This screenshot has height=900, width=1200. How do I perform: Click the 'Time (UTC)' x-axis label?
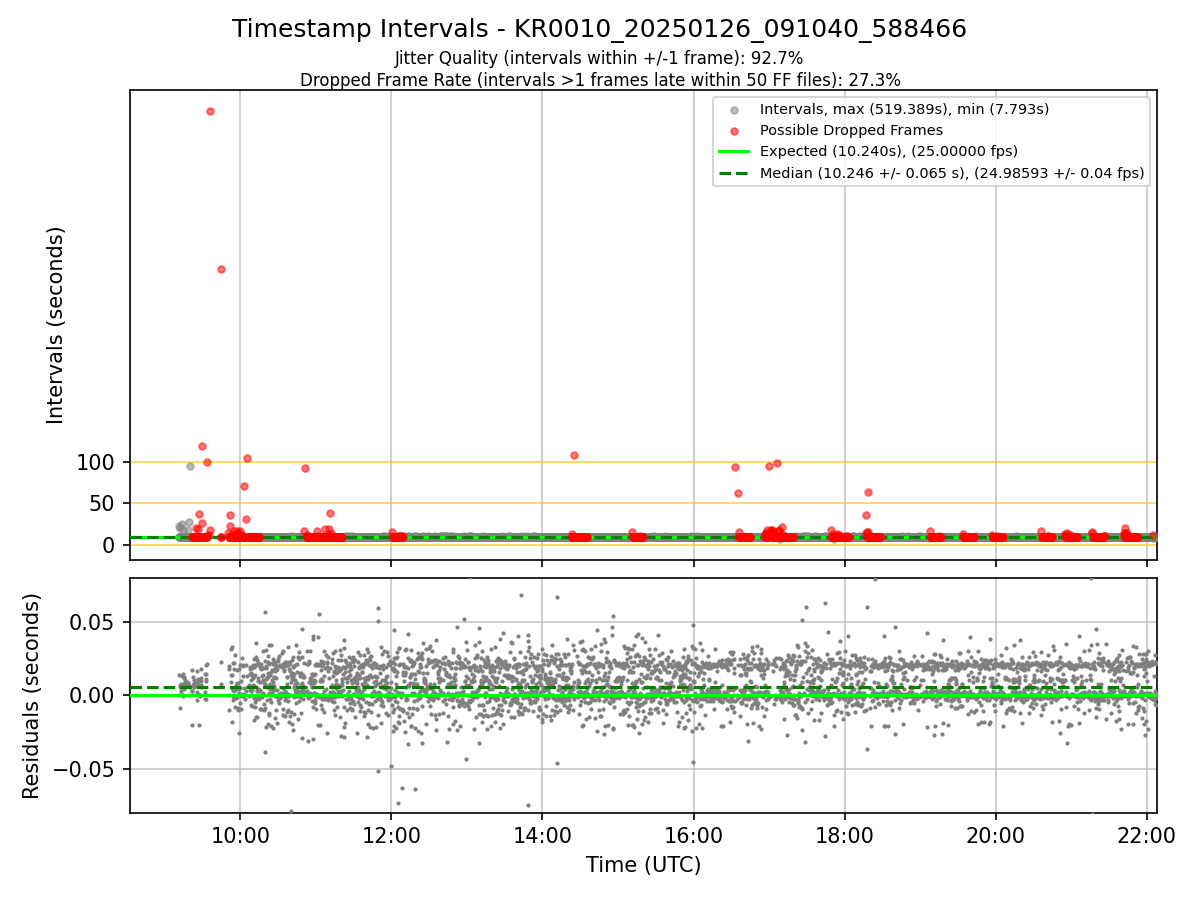[643, 865]
